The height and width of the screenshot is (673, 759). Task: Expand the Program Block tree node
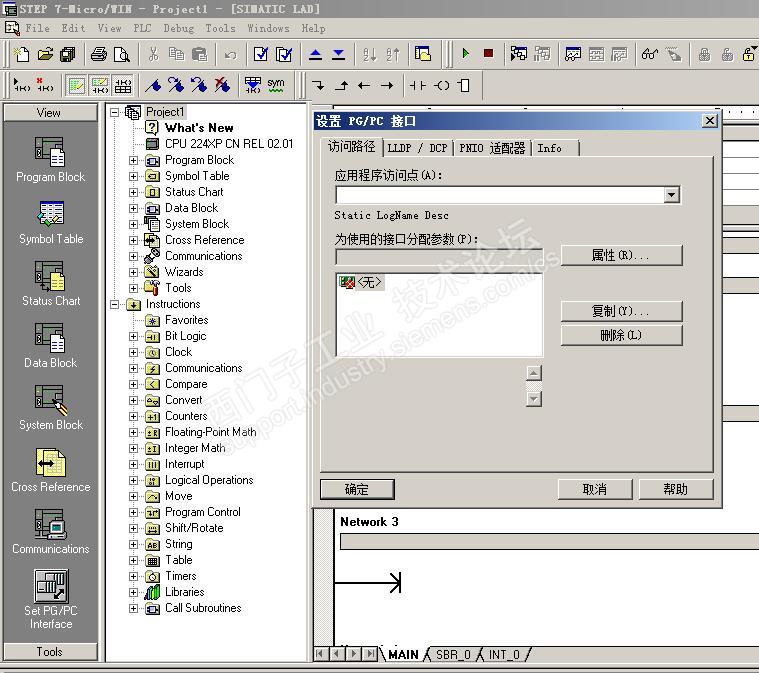(133, 160)
